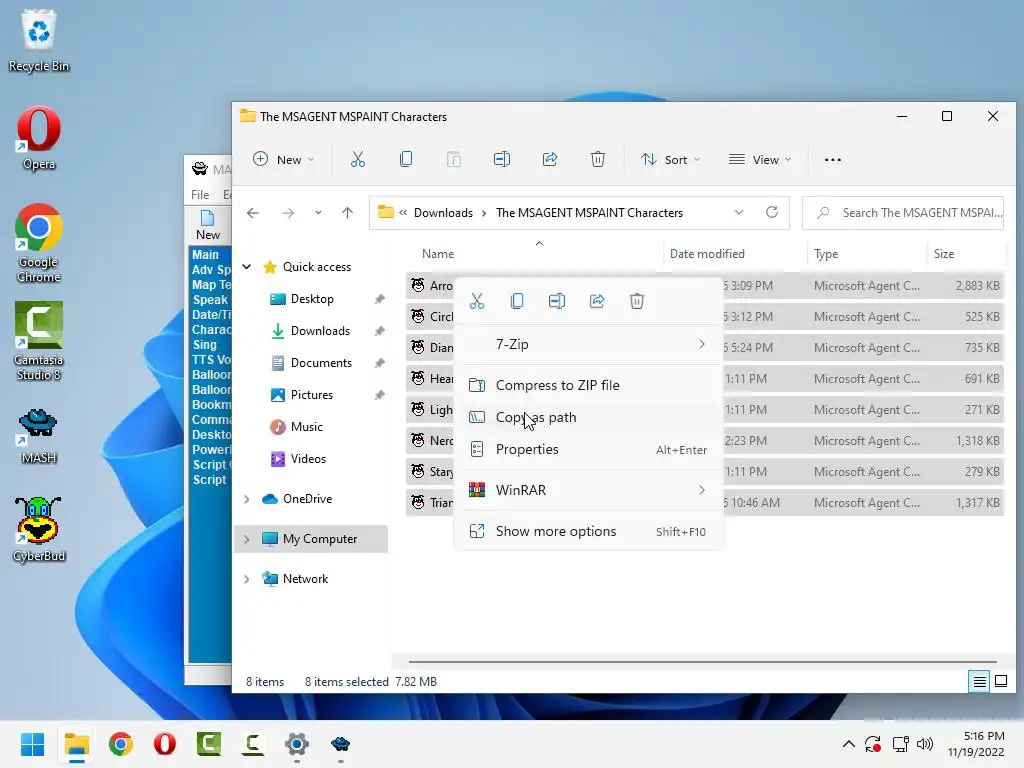Open New item dropdown
Viewport: 1024px width, 768px height.
coord(283,159)
